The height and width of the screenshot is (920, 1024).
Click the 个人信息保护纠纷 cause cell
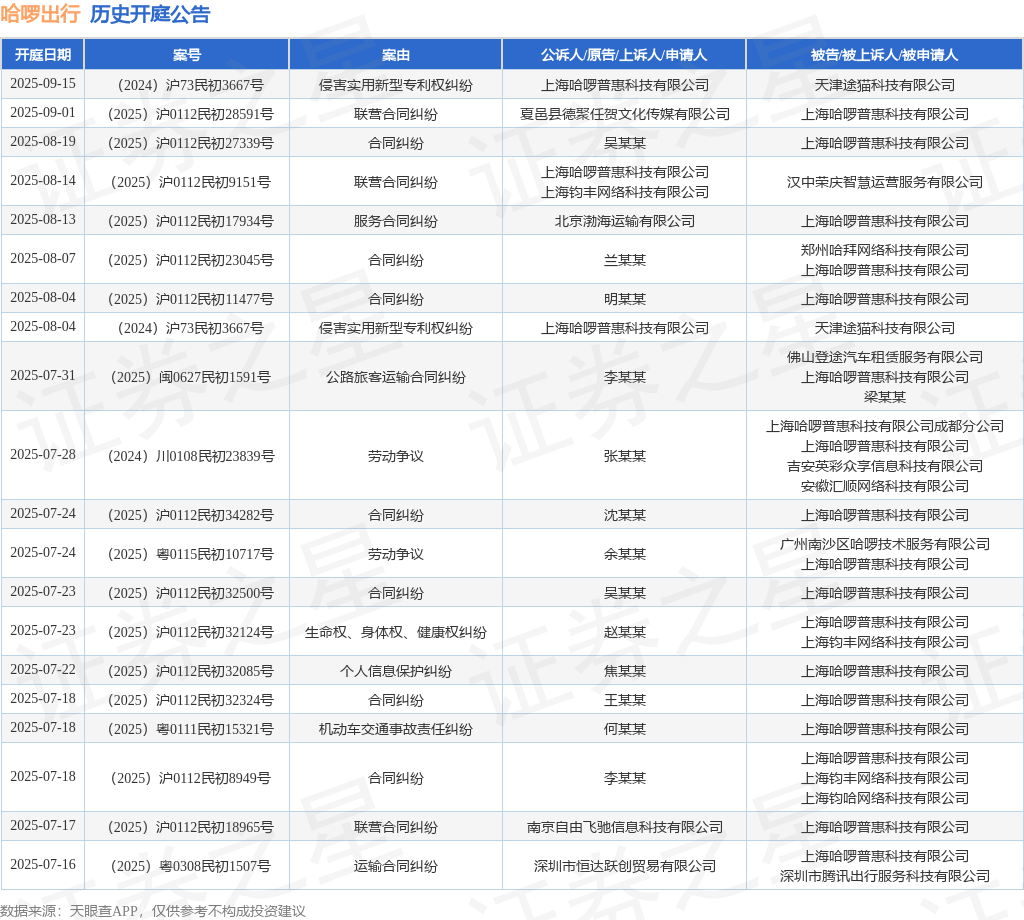click(x=396, y=671)
